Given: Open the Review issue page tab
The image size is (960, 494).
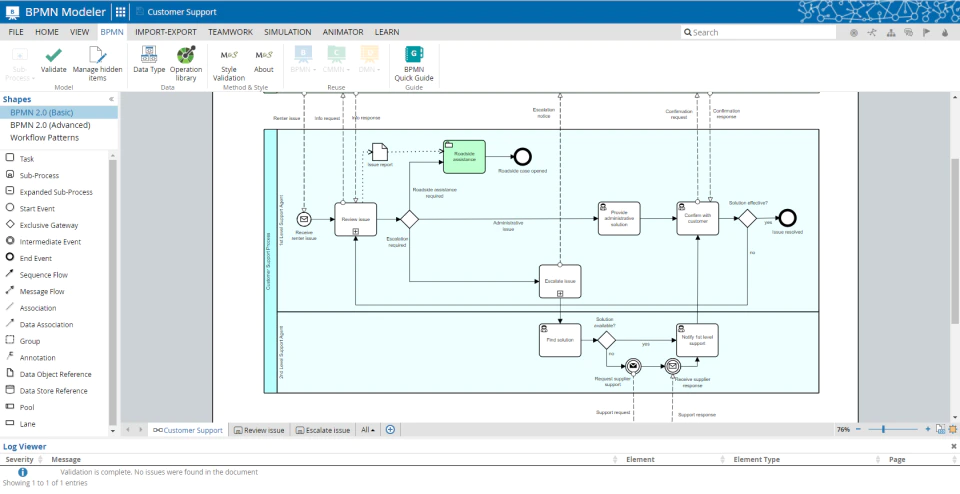Looking at the screenshot, I should click(x=260, y=430).
